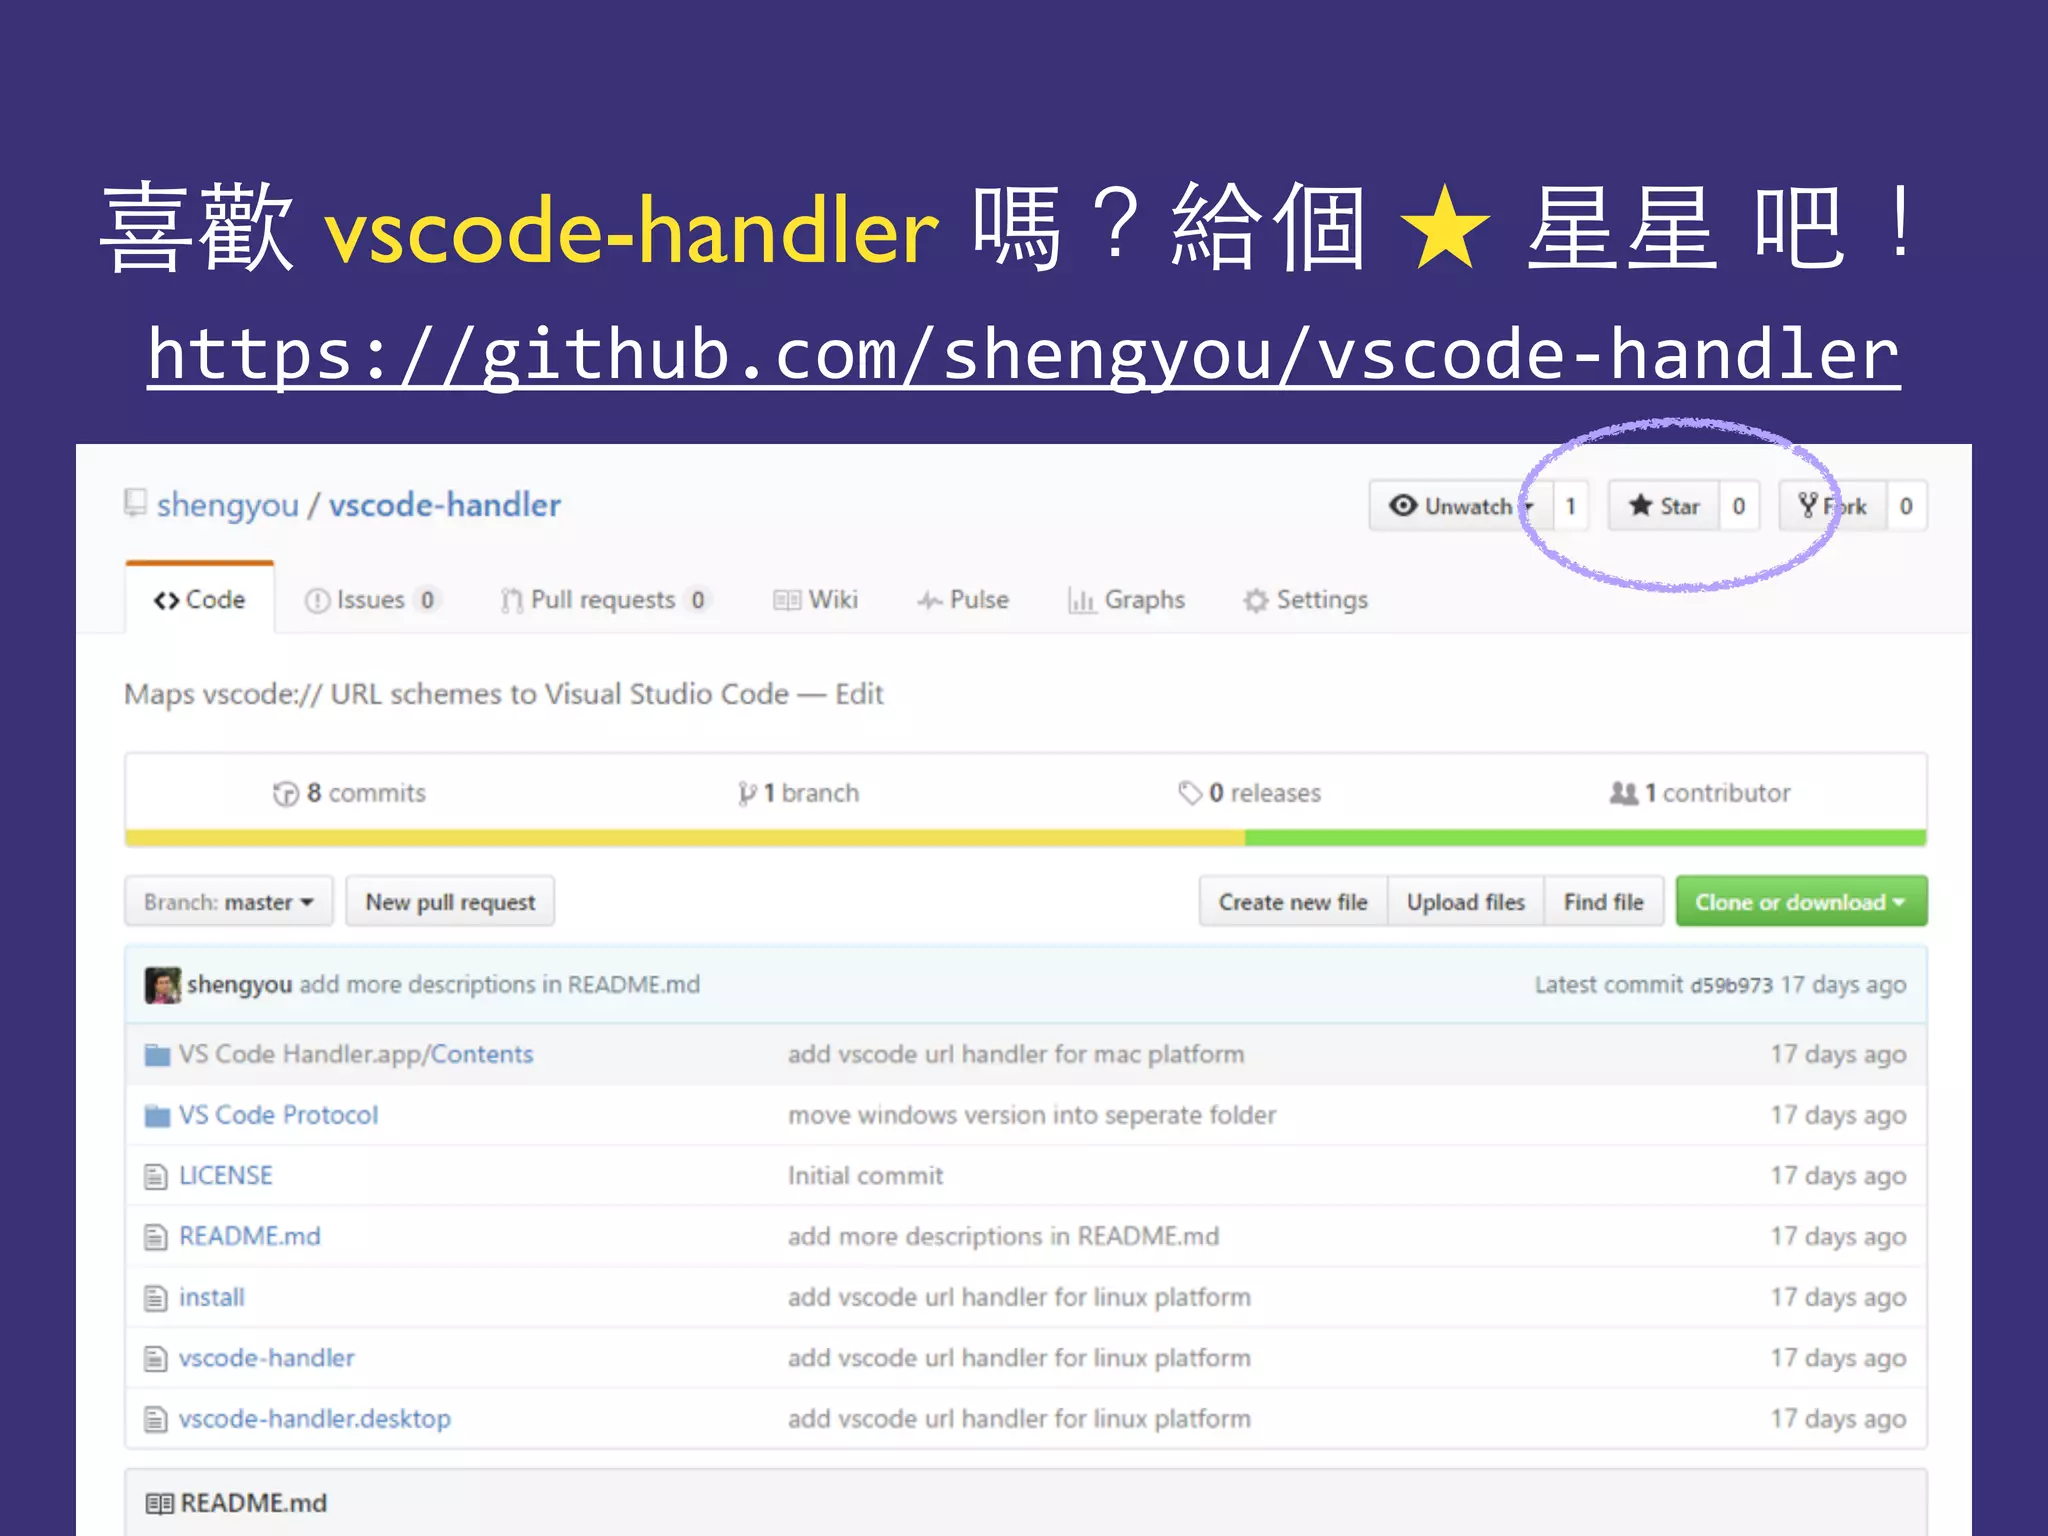Expand the Clone or download dropdown
The width and height of the screenshot is (2048, 1536).
pyautogui.click(x=1801, y=902)
